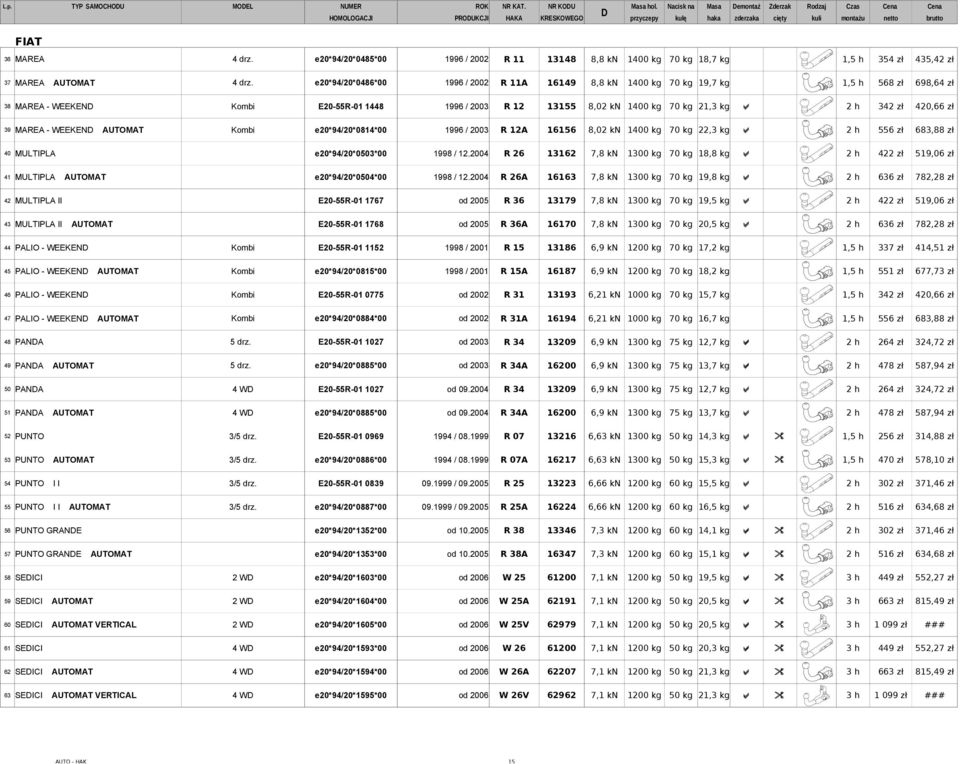Click the TYP SAMOCHODU column header
Screen dimensions: 960x764
(97, 7)
